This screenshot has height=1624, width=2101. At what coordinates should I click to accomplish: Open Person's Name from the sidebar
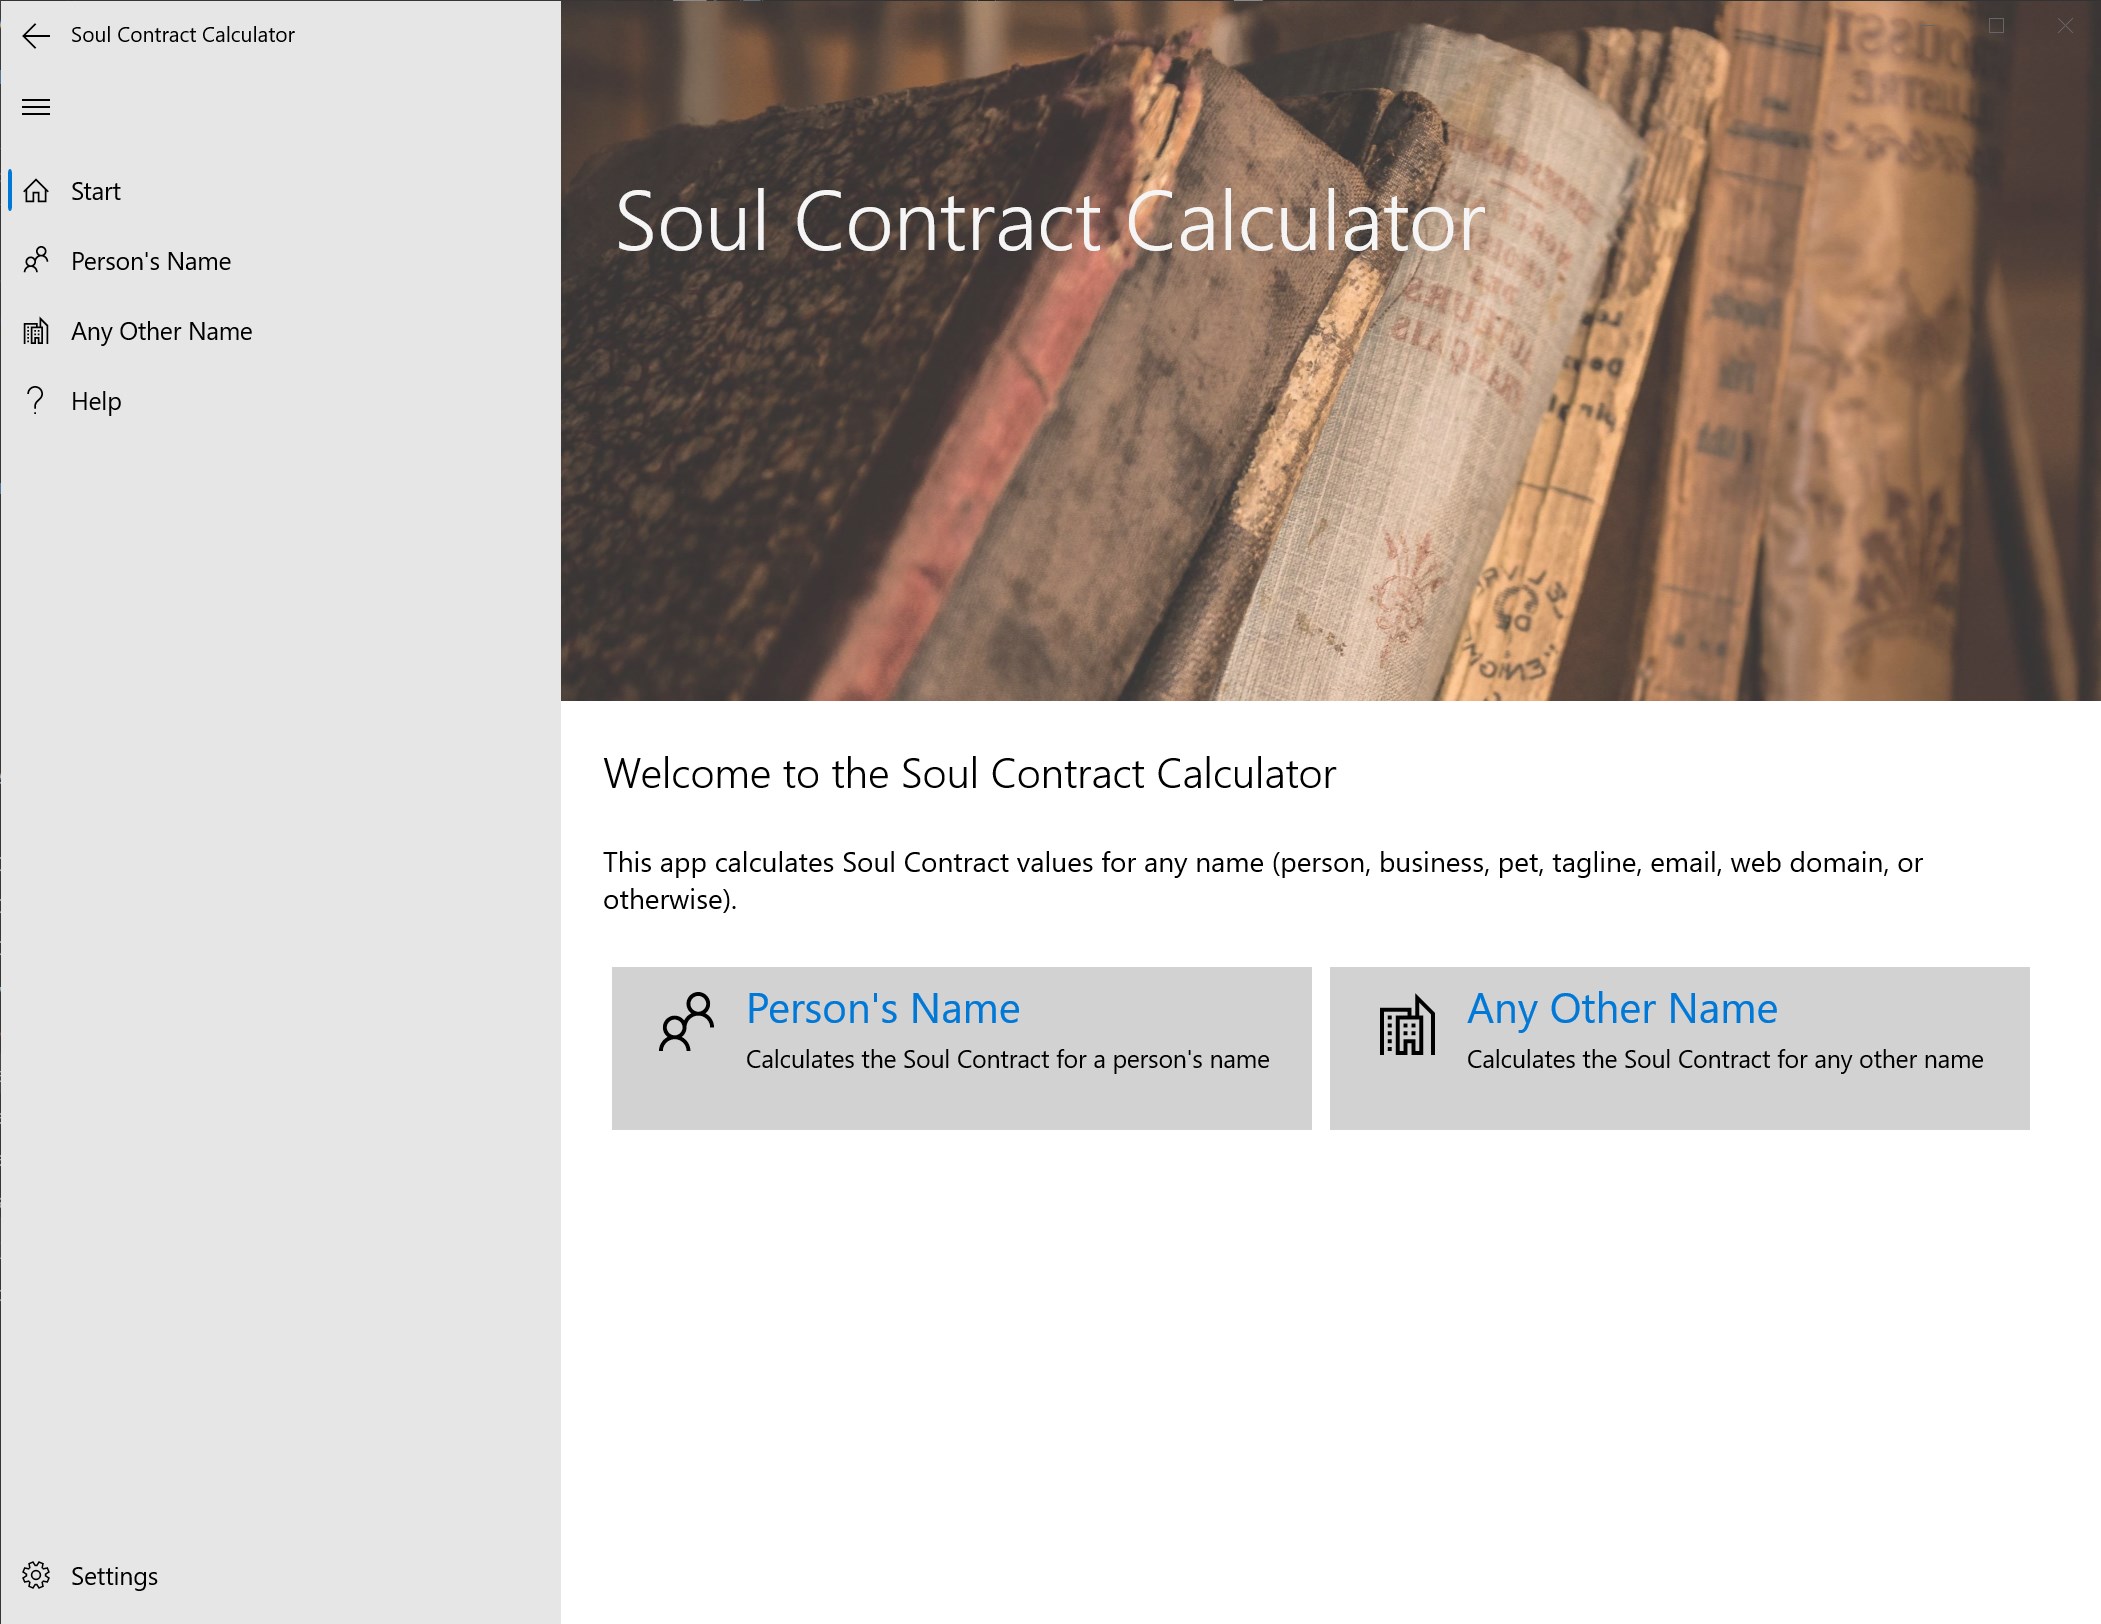[151, 261]
